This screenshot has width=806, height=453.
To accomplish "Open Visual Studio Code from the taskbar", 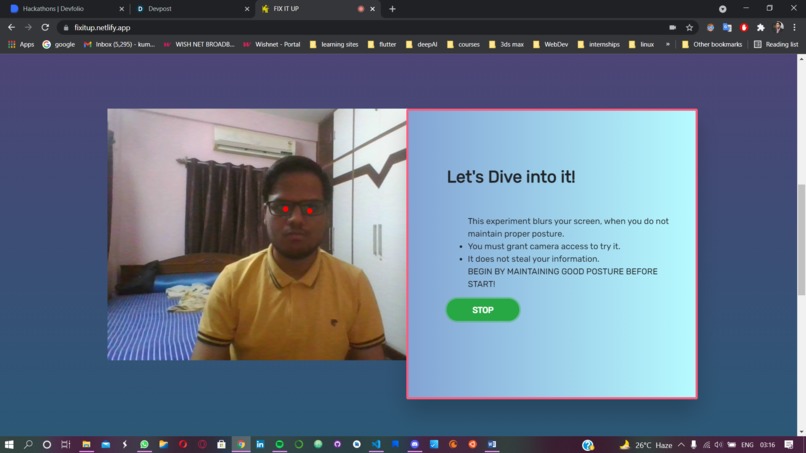I will (x=376, y=444).
